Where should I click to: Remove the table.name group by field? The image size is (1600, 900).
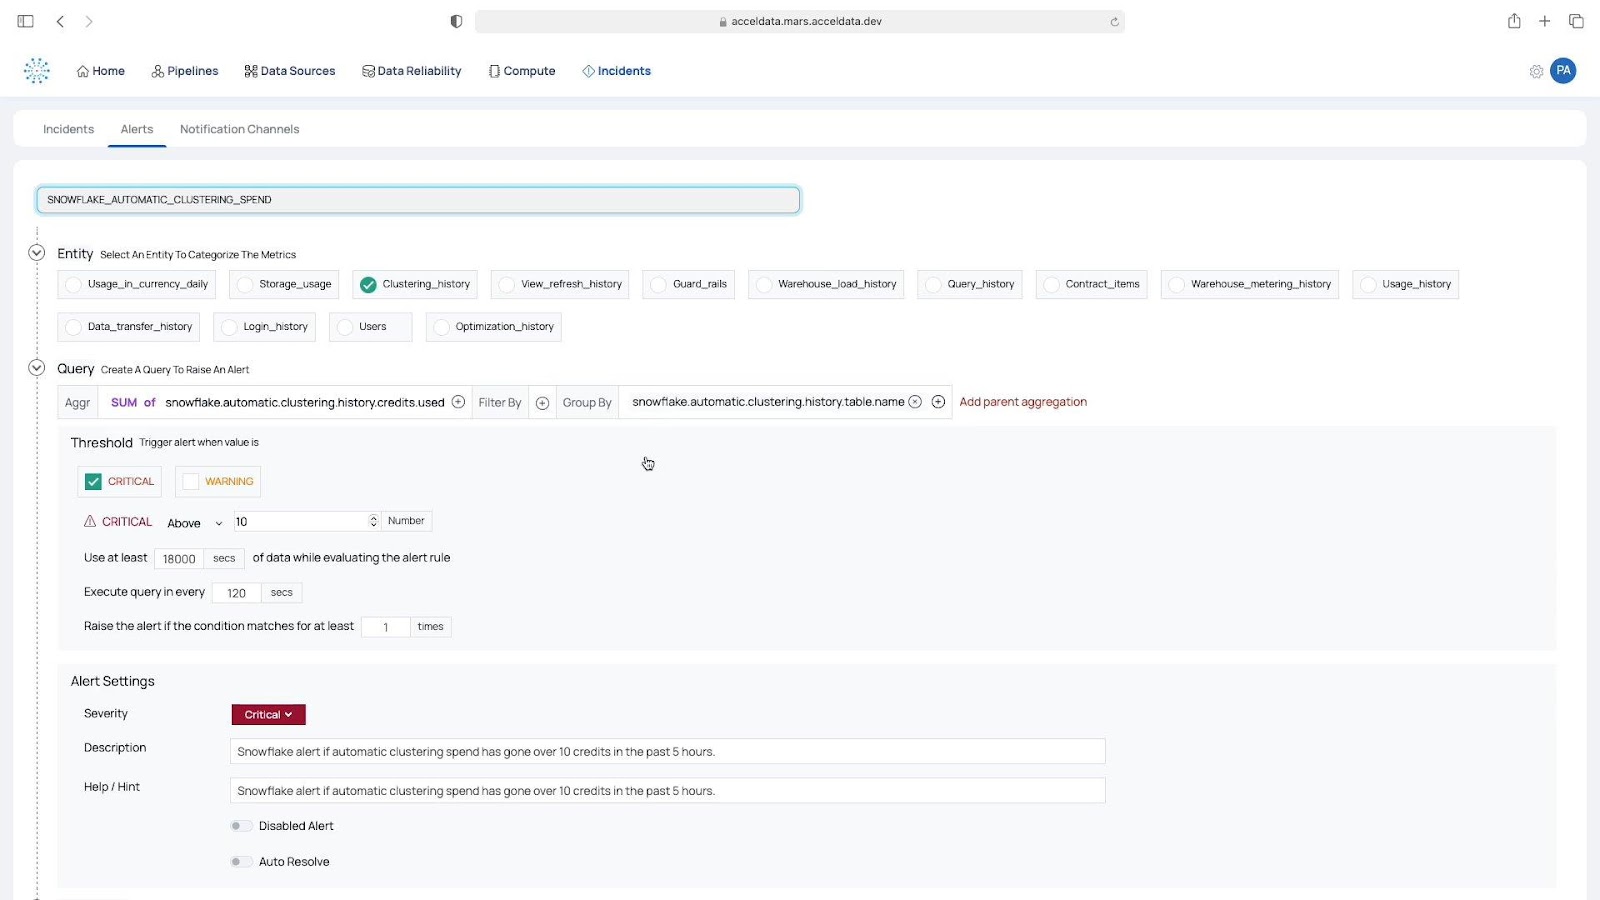(x=915, y=402)
